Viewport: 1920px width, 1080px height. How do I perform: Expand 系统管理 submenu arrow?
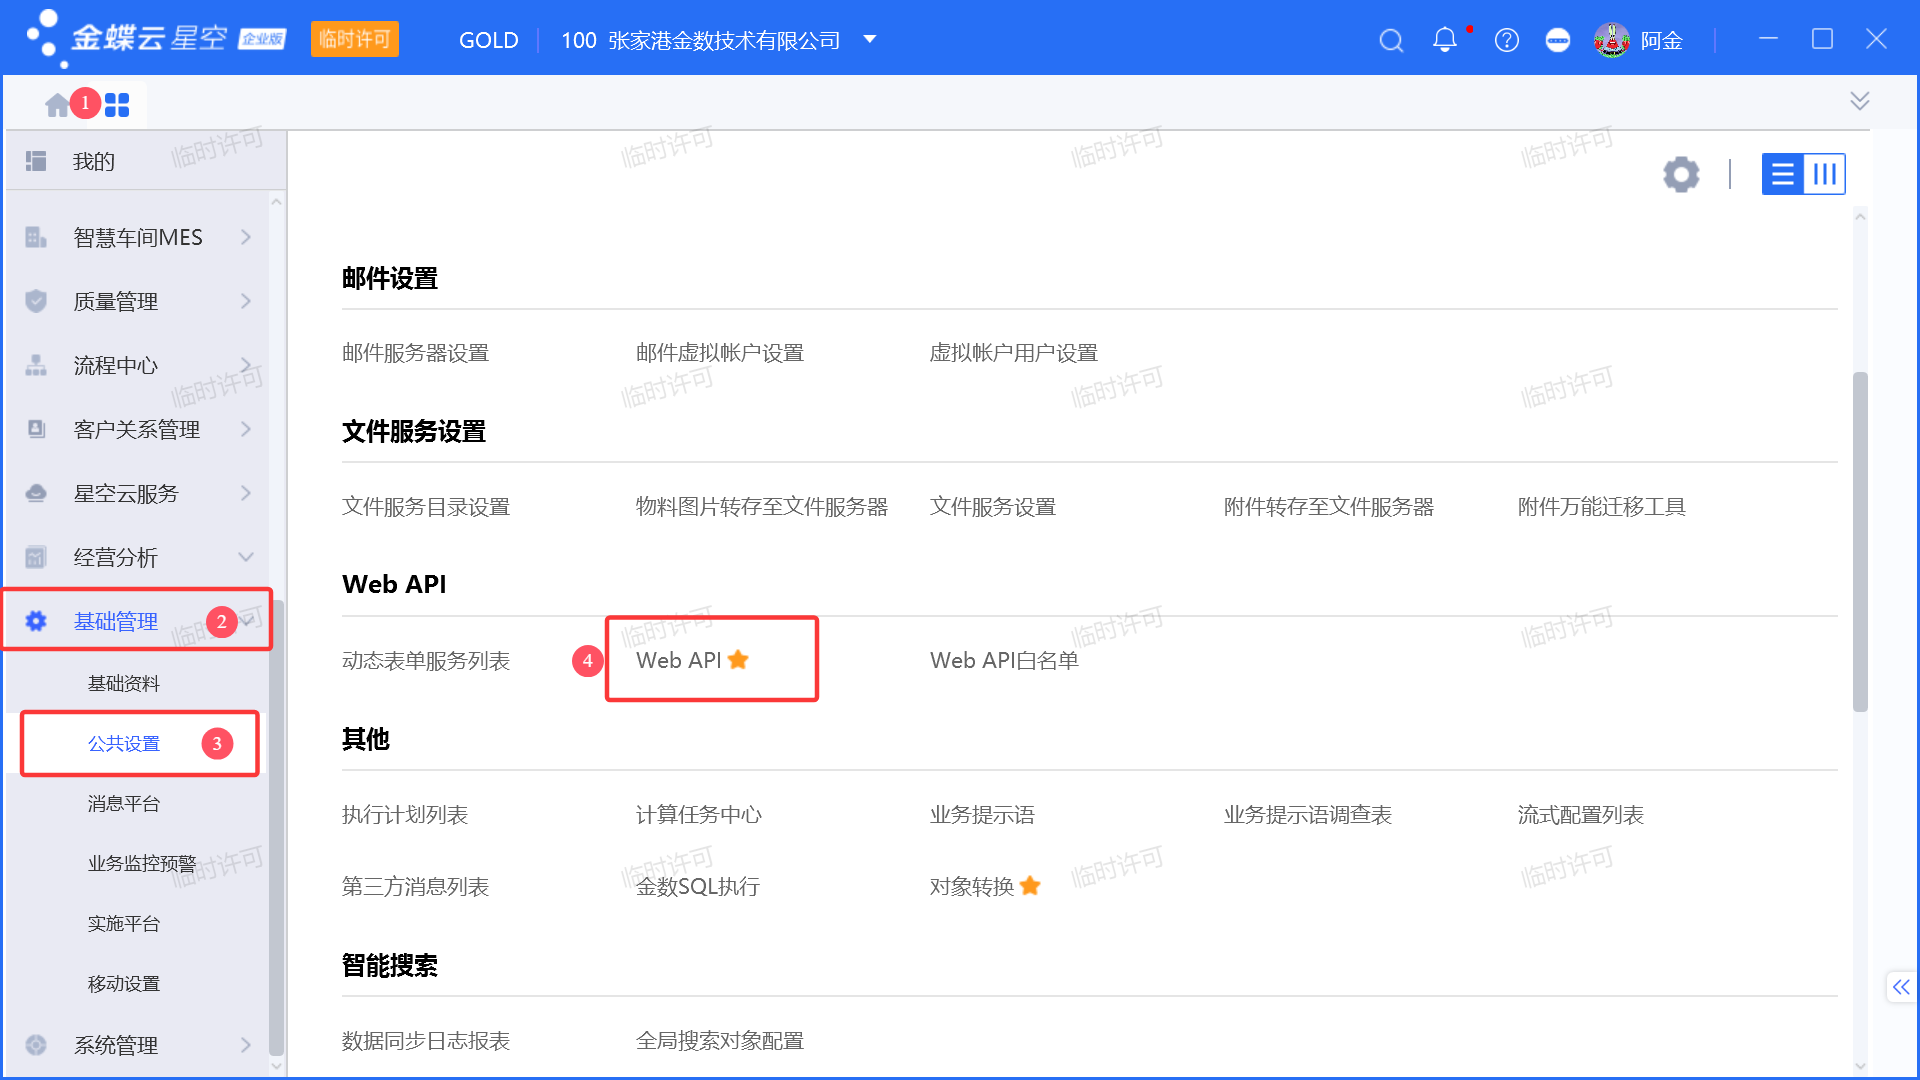246,1045
